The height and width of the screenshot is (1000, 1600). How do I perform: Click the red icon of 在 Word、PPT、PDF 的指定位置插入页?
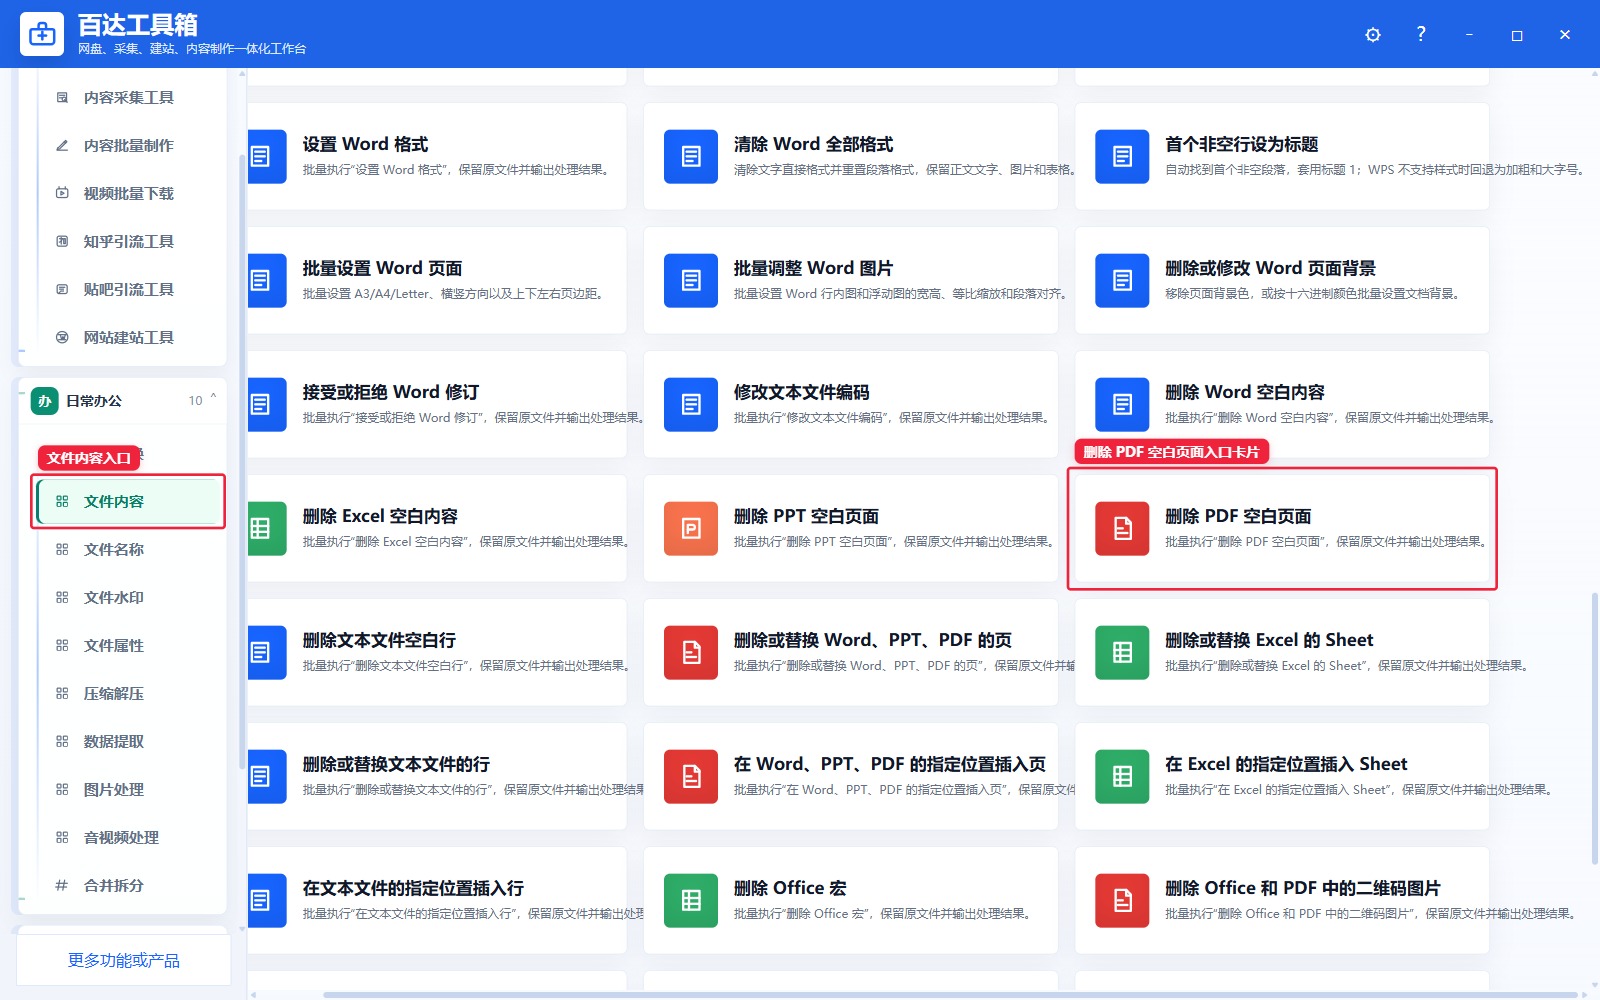tap(691, 776)
